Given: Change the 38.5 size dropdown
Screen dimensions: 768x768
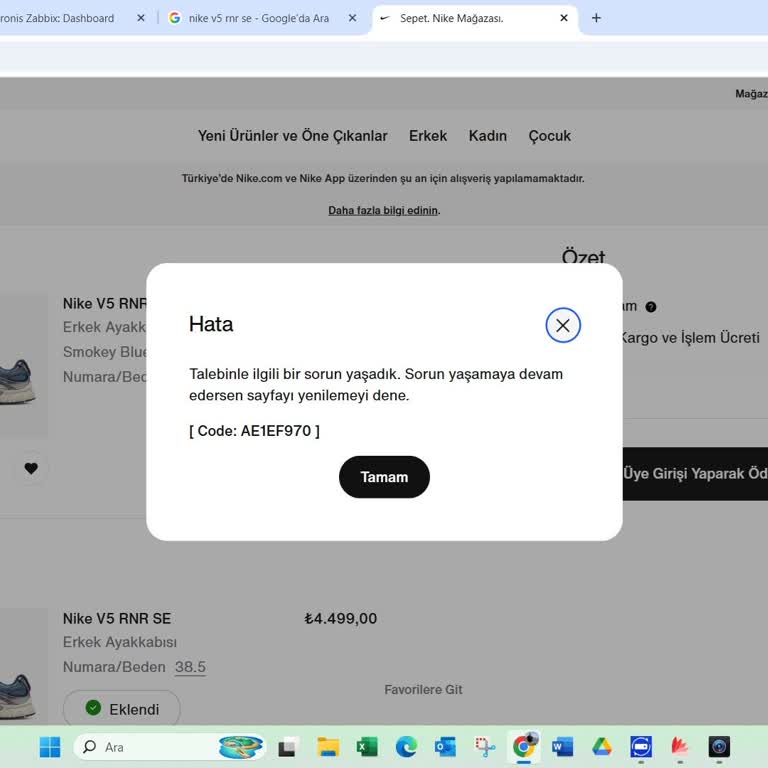Looking at the screenshot, I should [190, 667].
